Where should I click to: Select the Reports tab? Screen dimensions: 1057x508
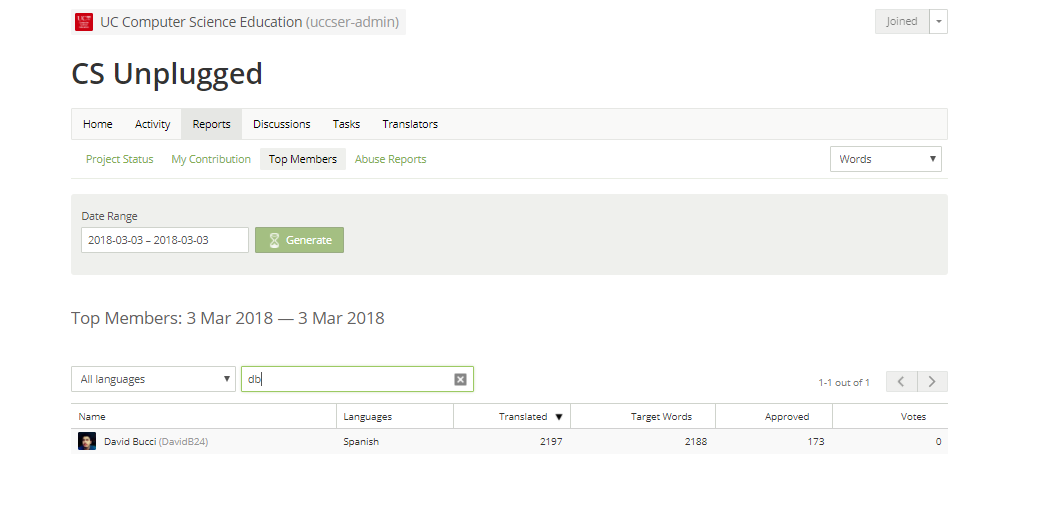[212, 124]
